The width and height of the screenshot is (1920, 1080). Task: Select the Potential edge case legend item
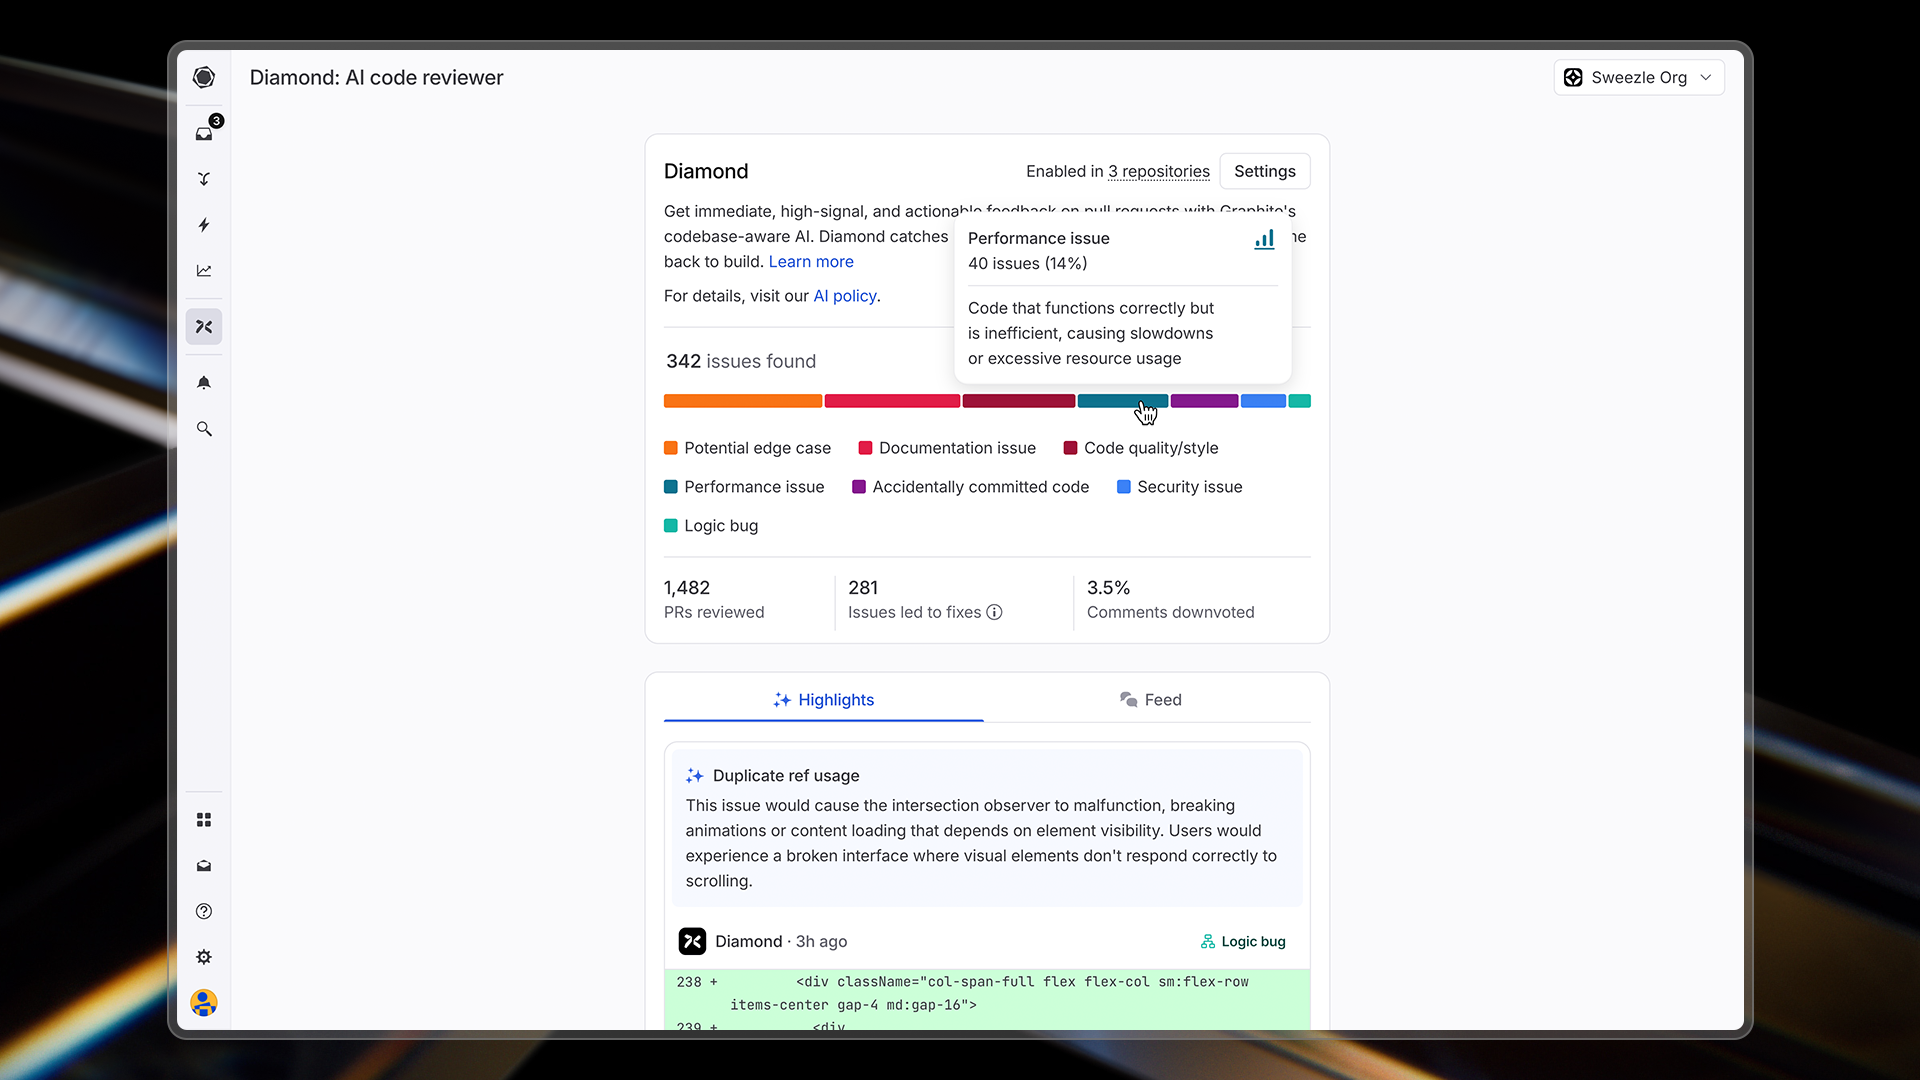pos(747,448)
